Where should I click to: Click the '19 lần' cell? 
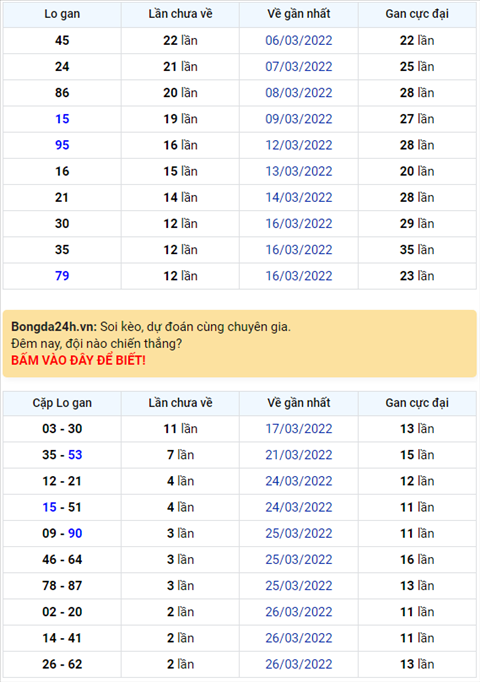(x=180, y=119)
